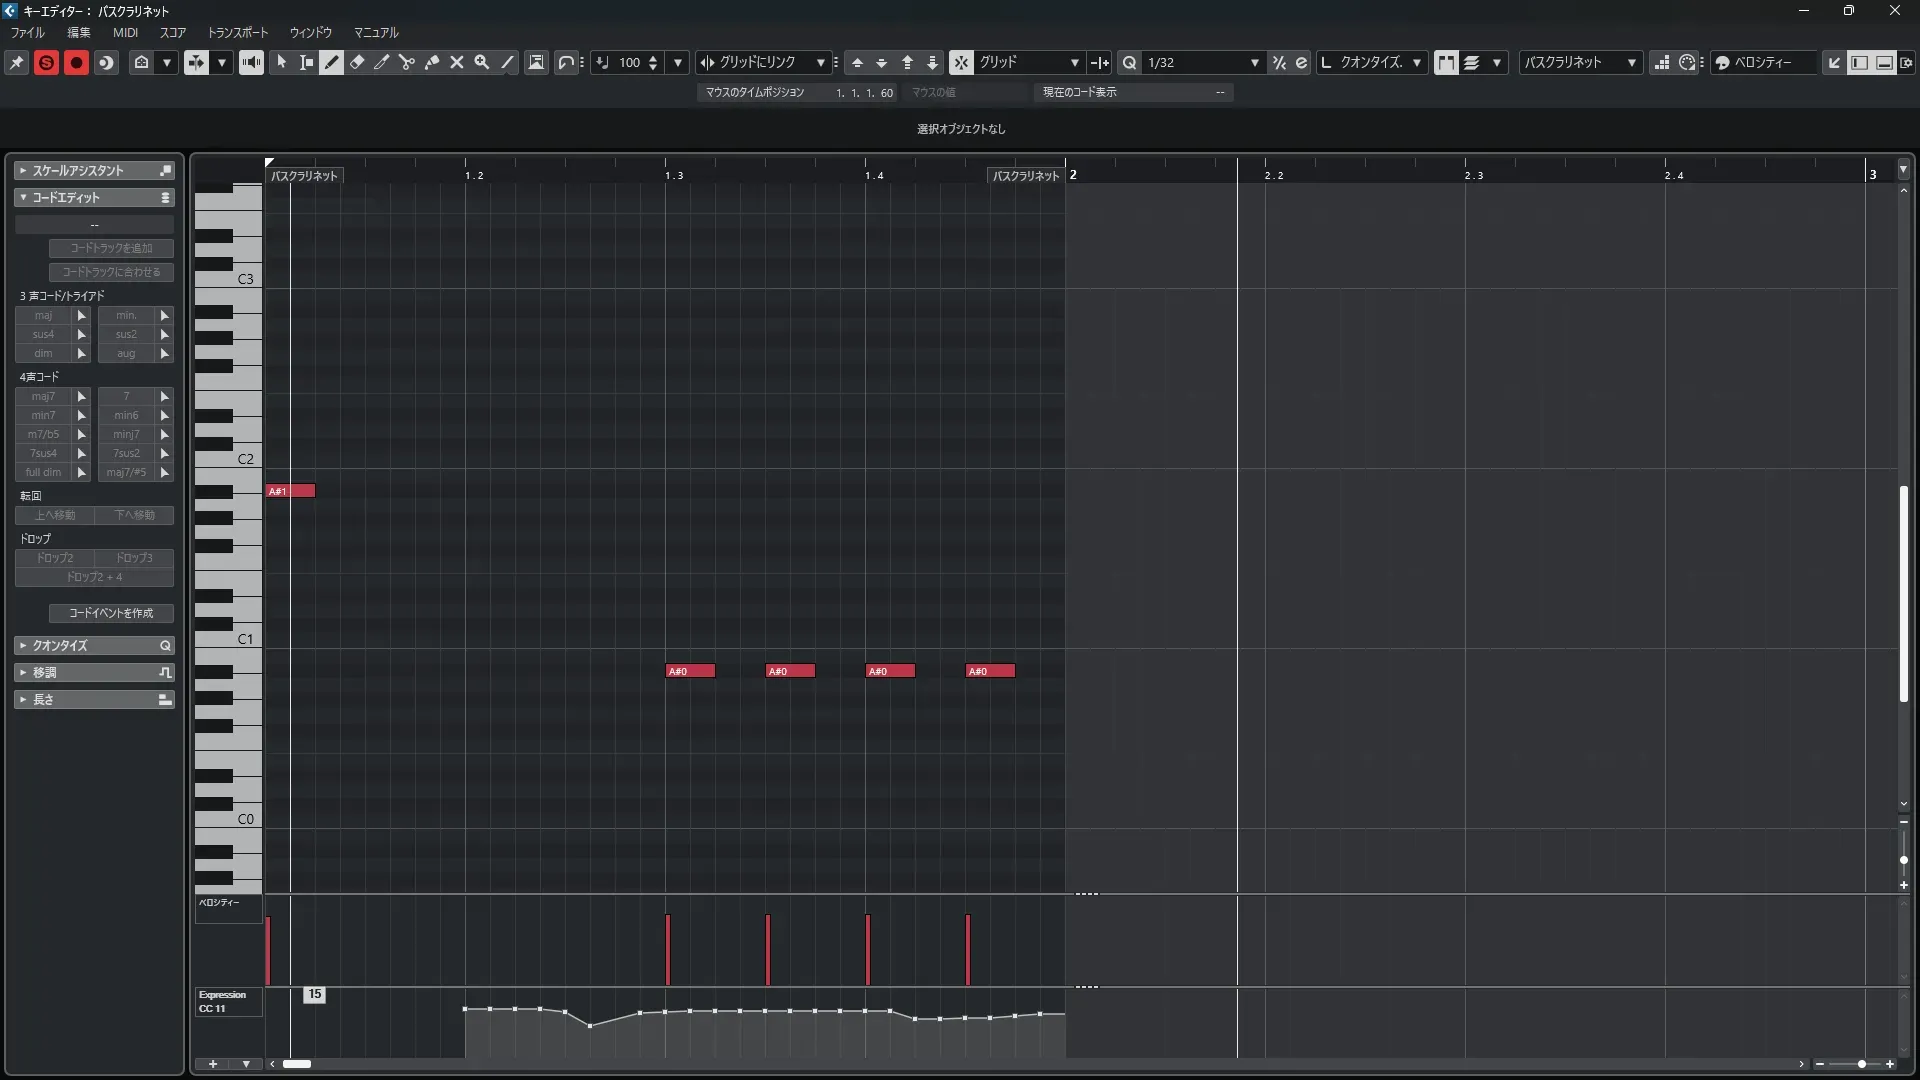
Task: Select the Split scissors tool
Action: pos(406,62)
